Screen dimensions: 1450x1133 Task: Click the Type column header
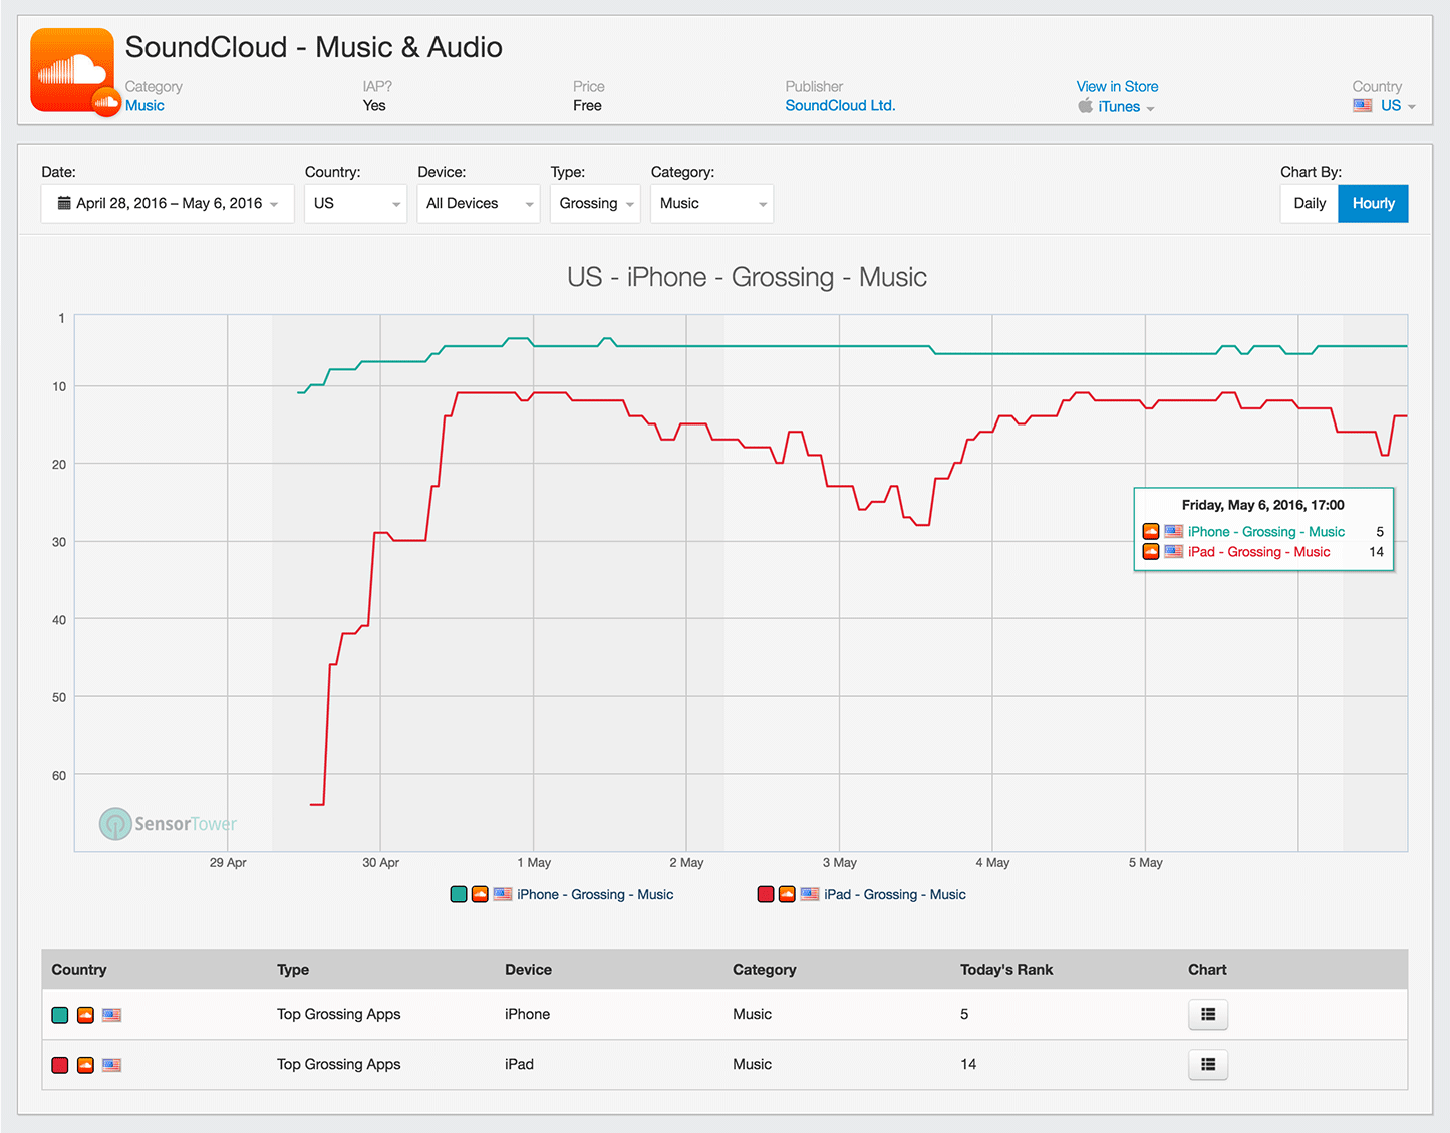pos(293,970)
